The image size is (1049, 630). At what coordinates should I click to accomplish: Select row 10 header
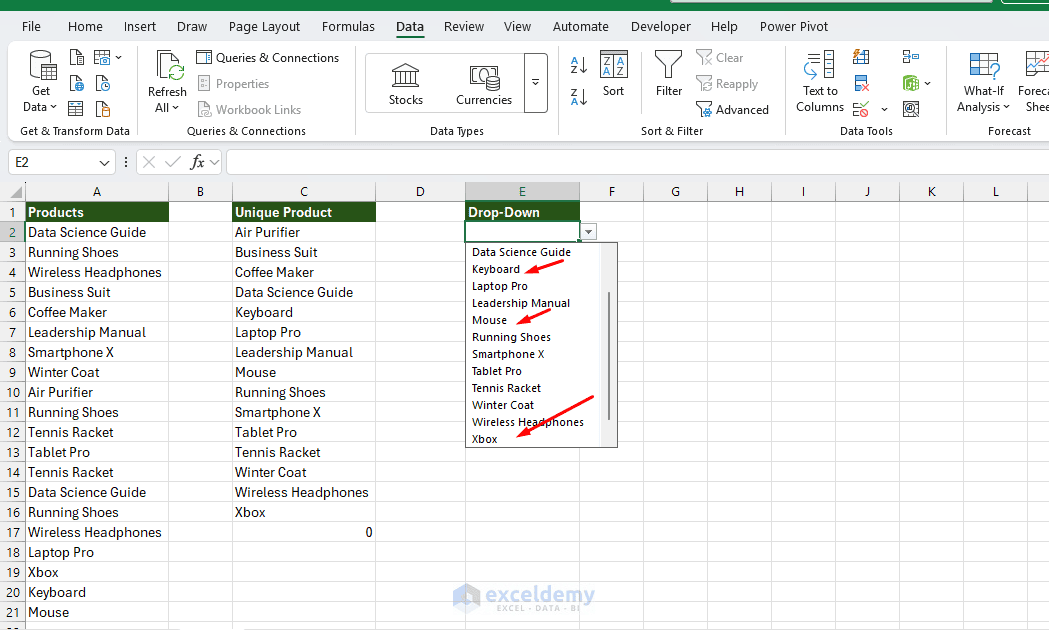pyautogui.click(x=13, y=393)
